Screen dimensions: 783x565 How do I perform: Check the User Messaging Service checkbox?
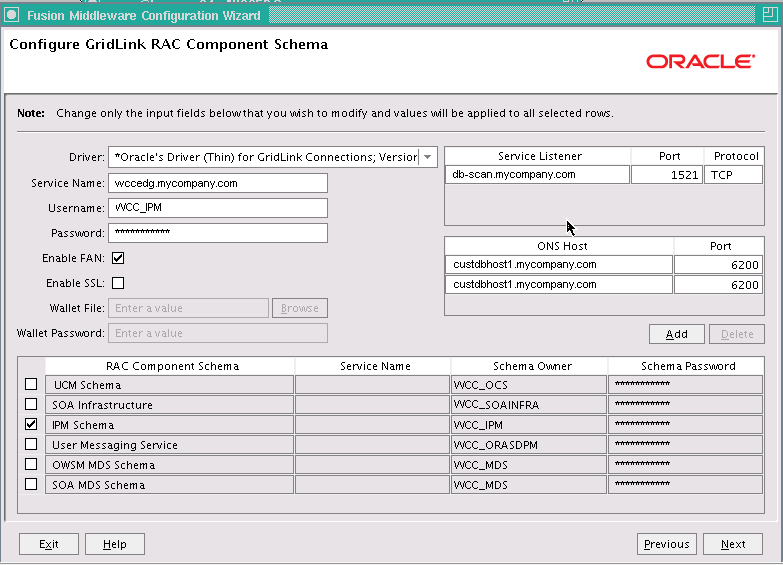(31, 444)
